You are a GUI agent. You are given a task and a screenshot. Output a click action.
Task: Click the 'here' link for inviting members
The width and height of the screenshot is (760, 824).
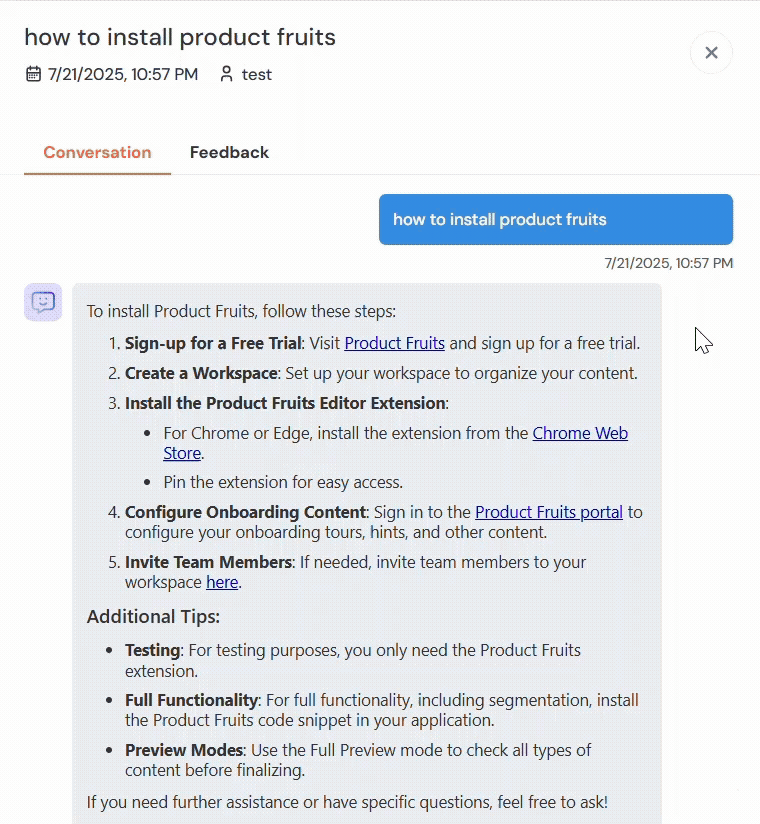(222, 582)
